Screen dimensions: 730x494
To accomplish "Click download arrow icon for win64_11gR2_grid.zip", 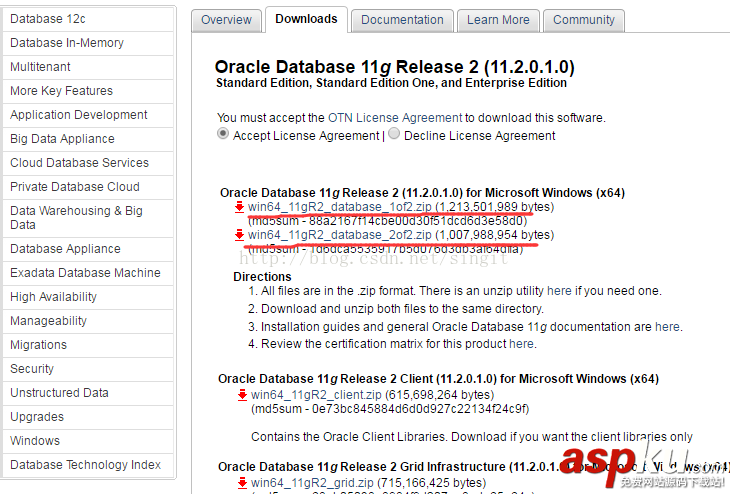I will click(242, 483).
